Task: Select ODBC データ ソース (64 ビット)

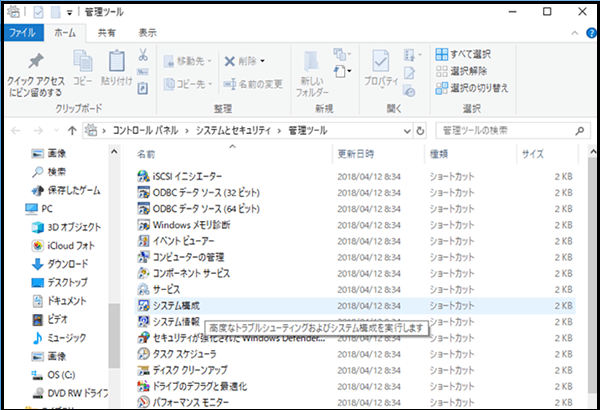Action: tap(206, 209)
